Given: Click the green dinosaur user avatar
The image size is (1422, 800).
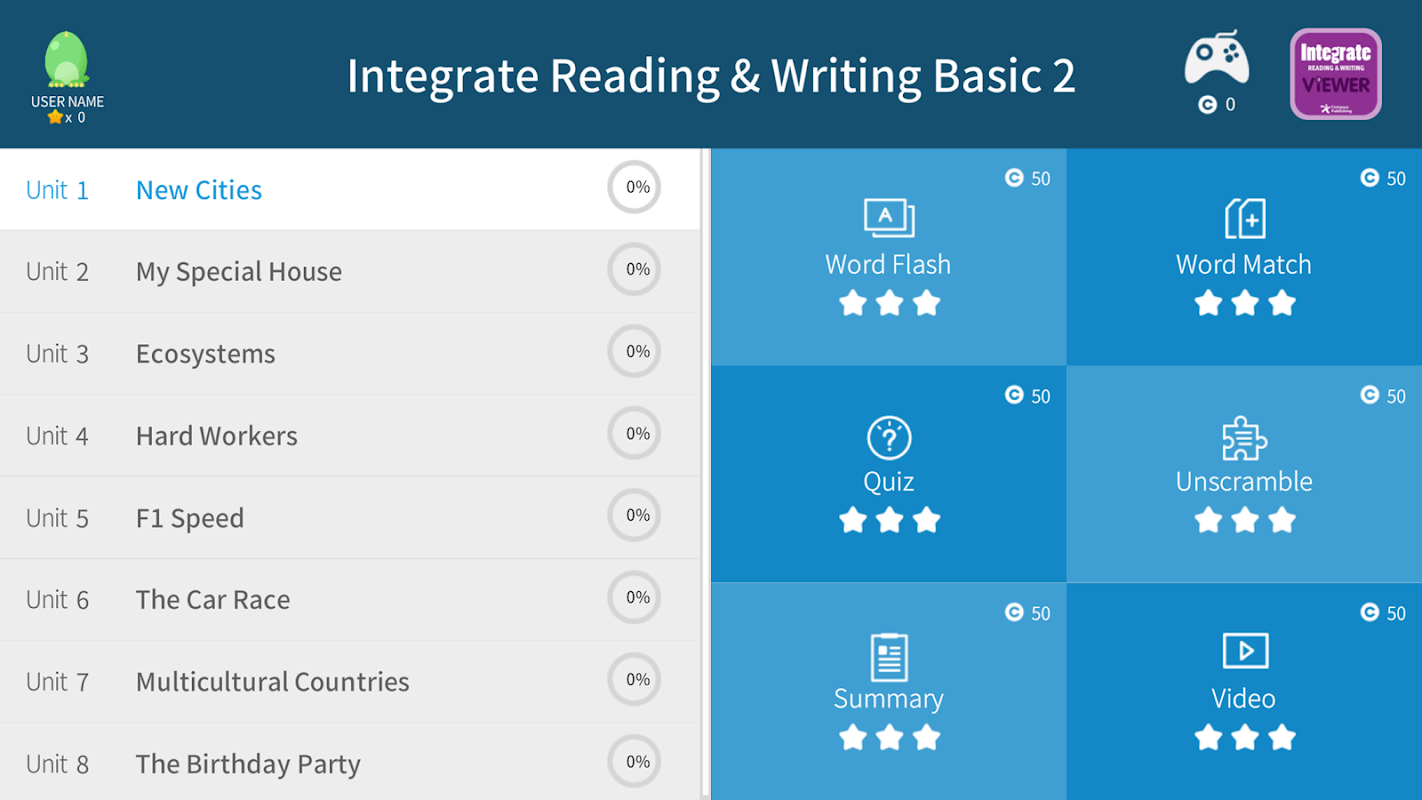Looking at the screenshot, I should [x=67, y=60].
